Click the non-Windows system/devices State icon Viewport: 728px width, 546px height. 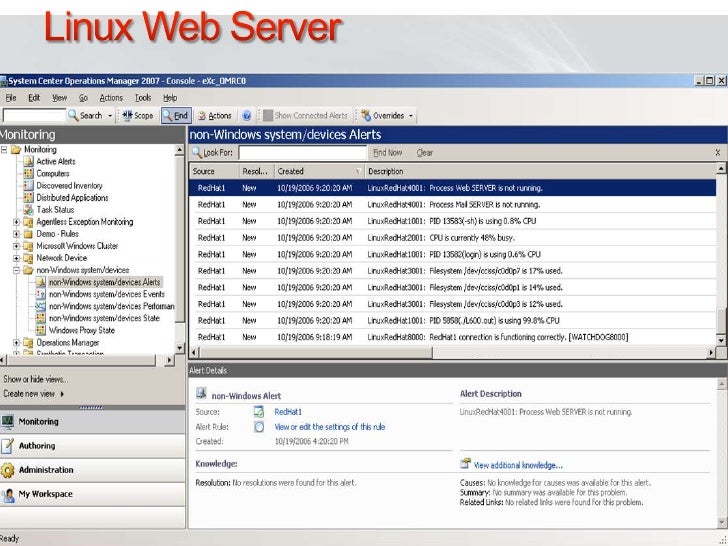[x=41, y=318]
